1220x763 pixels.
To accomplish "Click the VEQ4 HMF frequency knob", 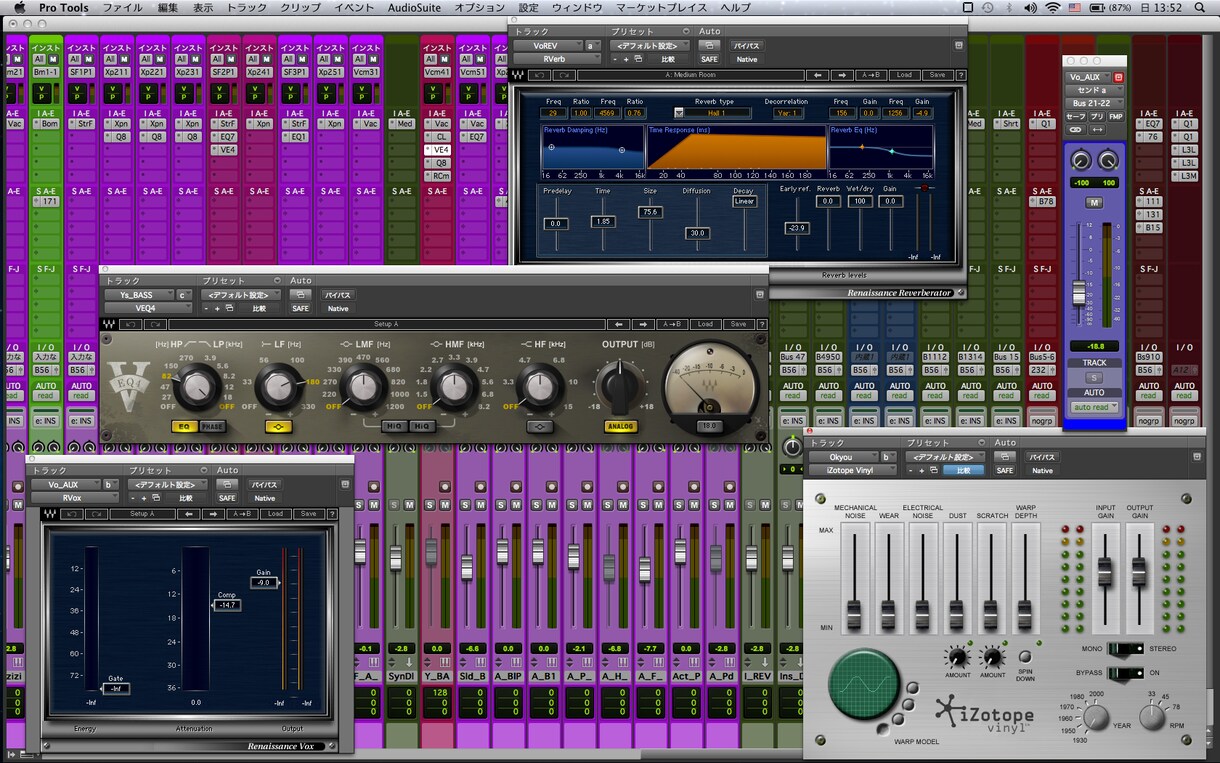I will tap(453, 386).
